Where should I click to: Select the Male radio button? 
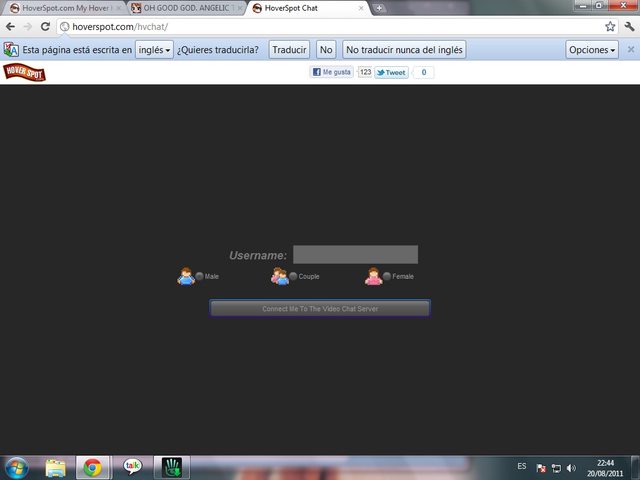tap(199, 276)
